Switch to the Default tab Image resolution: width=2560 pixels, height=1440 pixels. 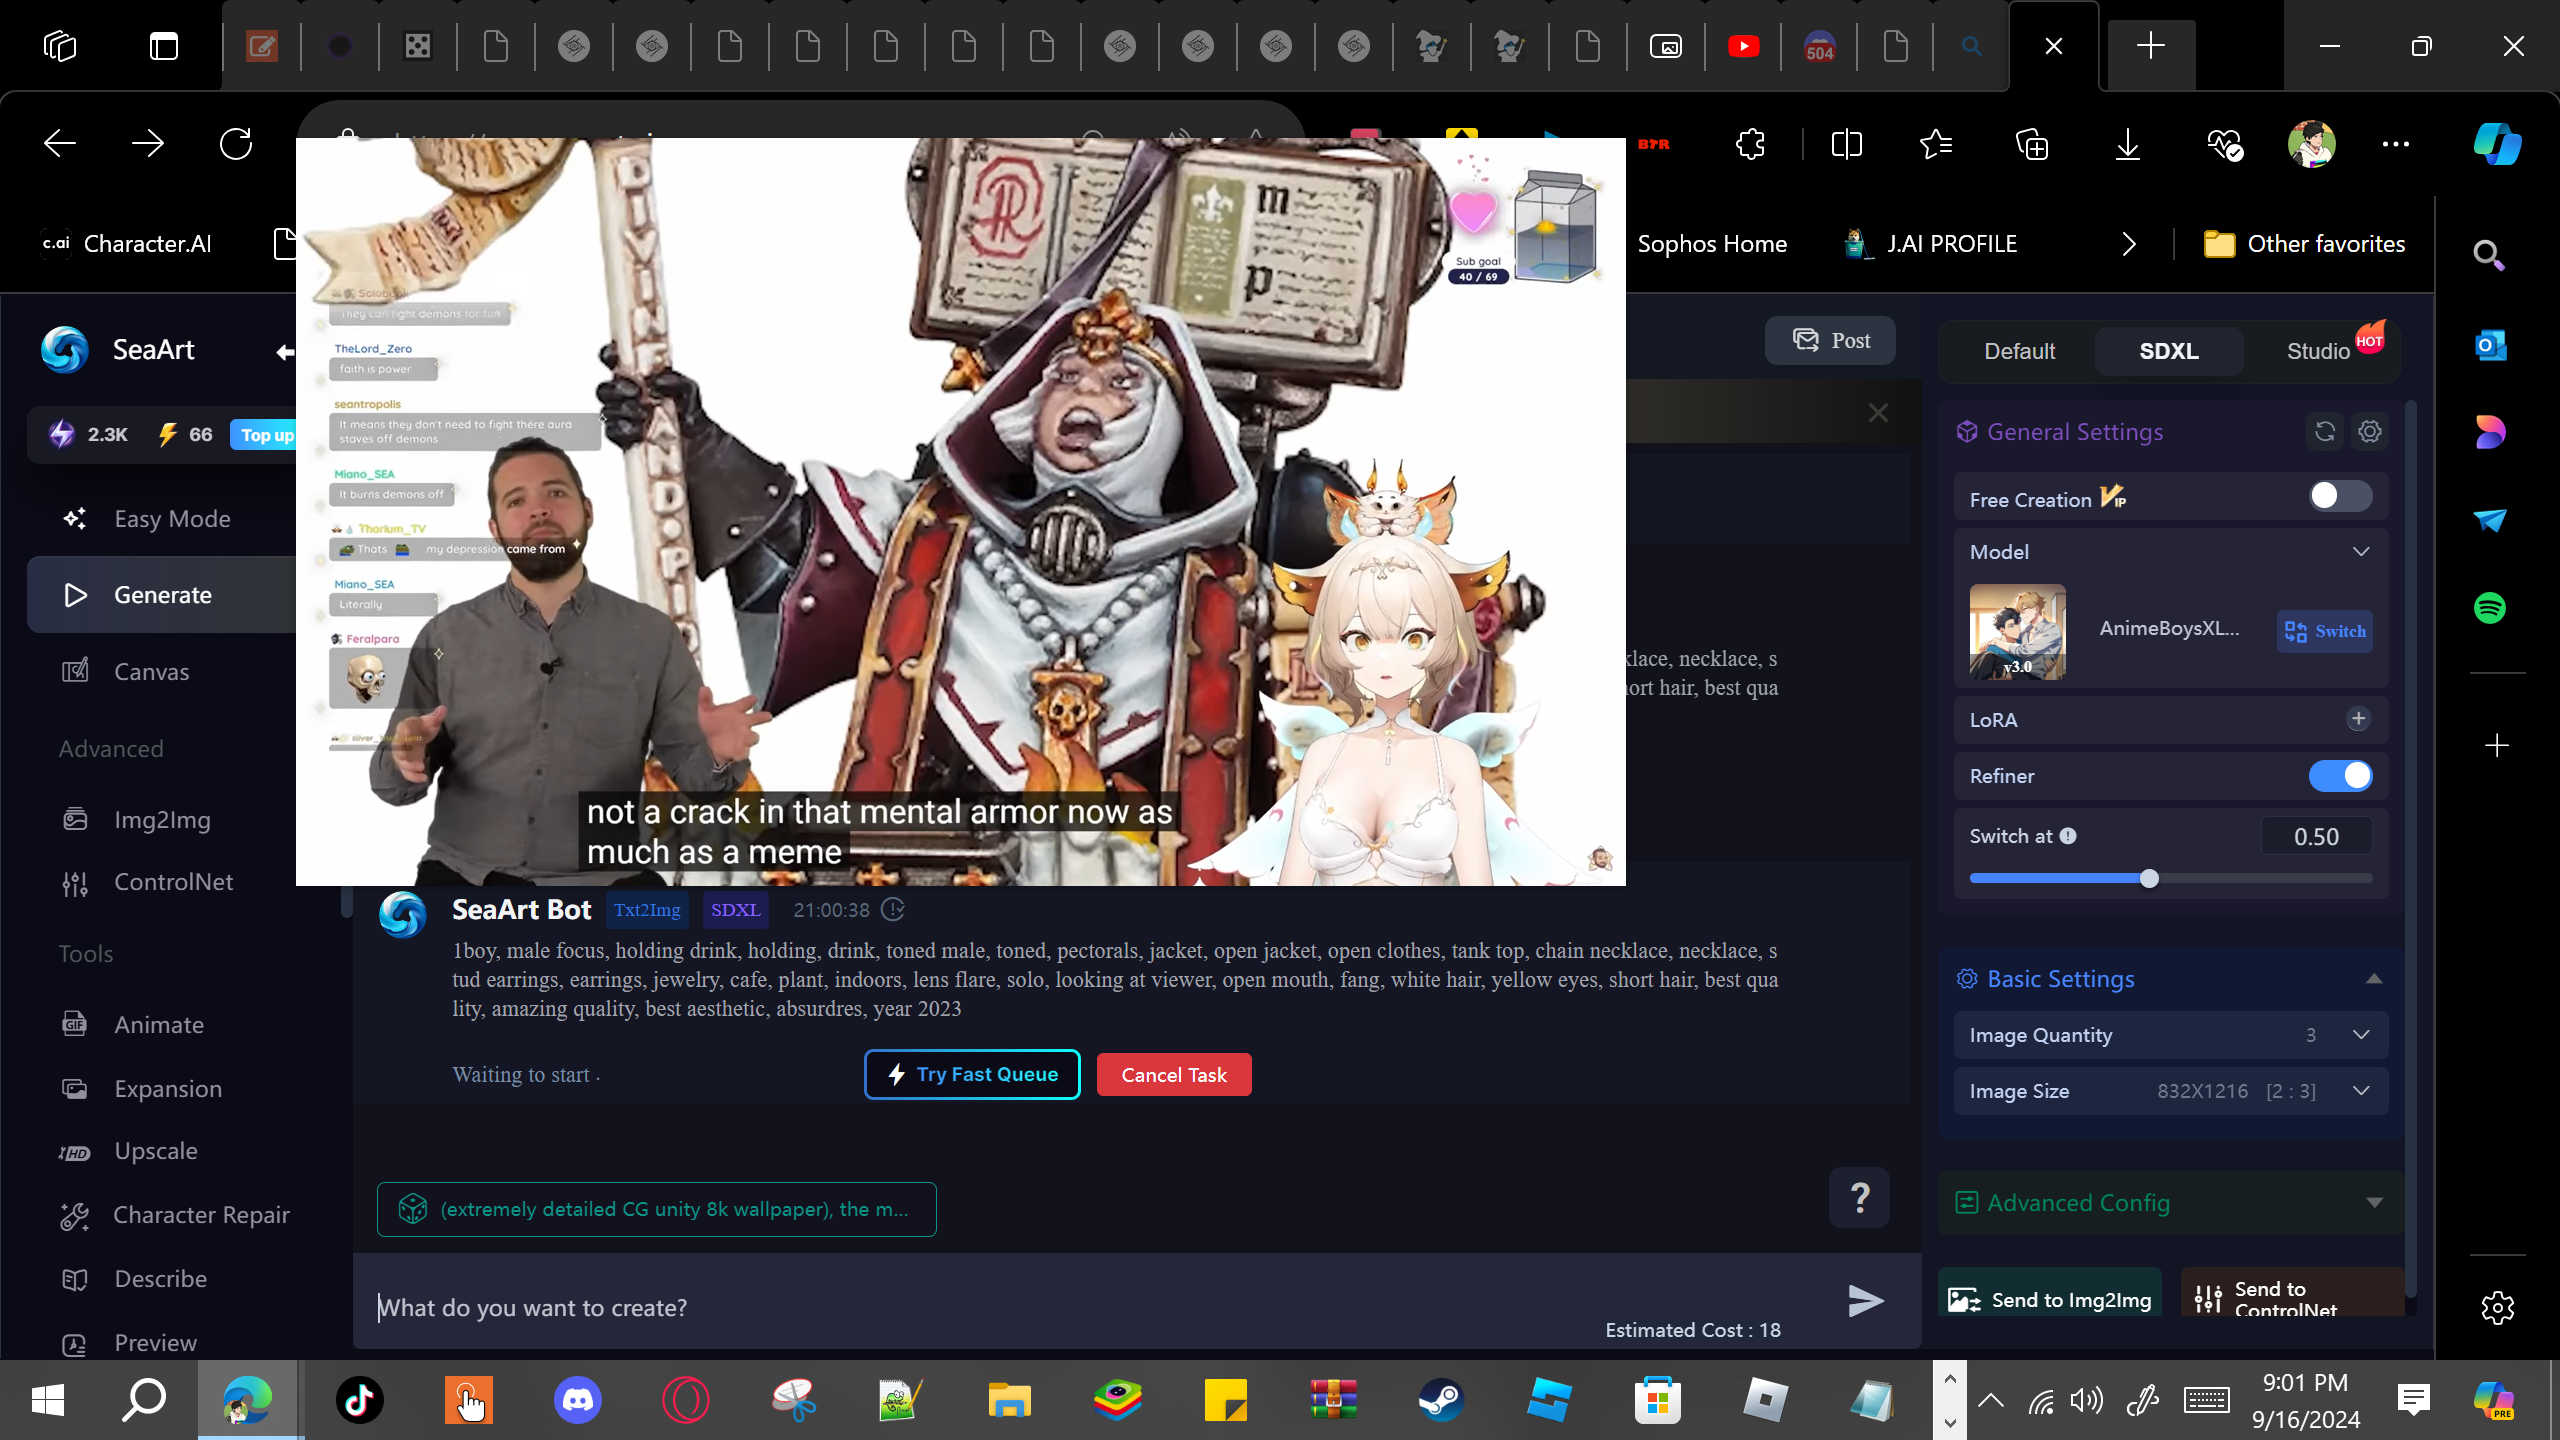(2019, 351)
